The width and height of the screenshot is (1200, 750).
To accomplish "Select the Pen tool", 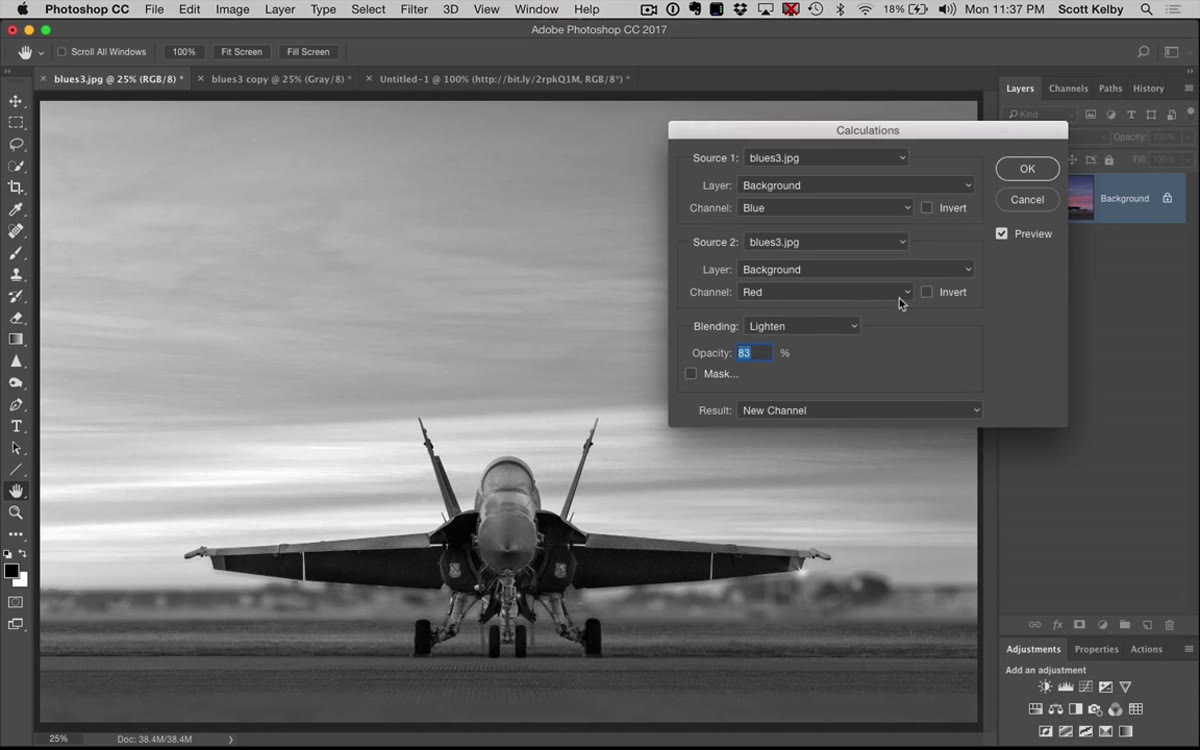I will pyautogui.click(x=16, y=405).
